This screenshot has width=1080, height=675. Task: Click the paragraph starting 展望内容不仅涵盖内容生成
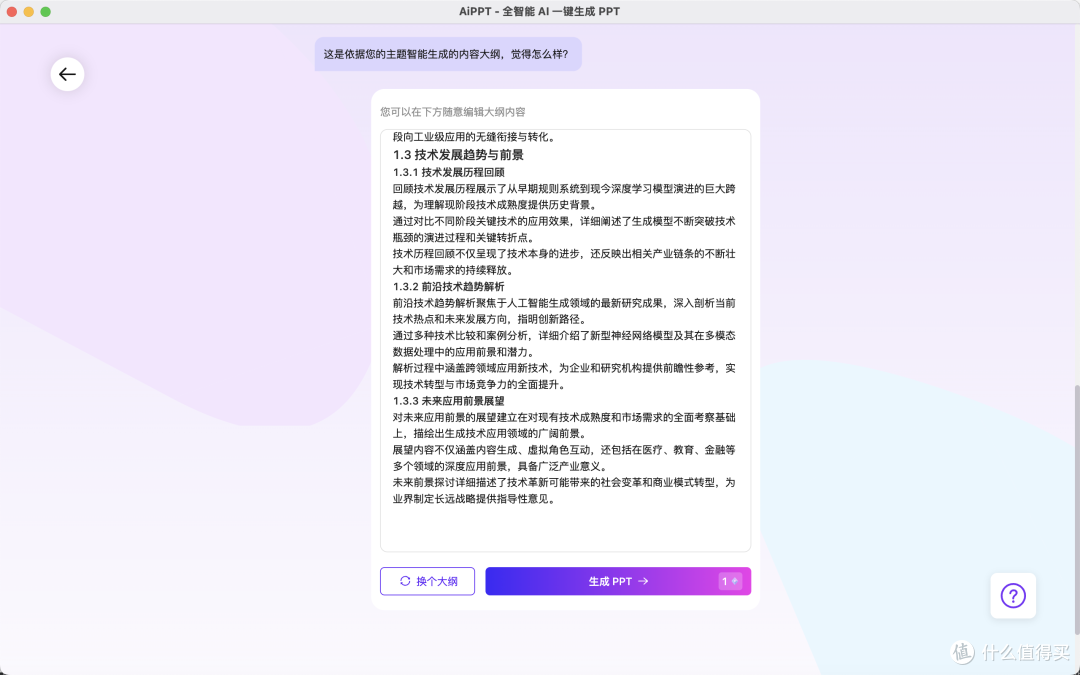[564, 458]
